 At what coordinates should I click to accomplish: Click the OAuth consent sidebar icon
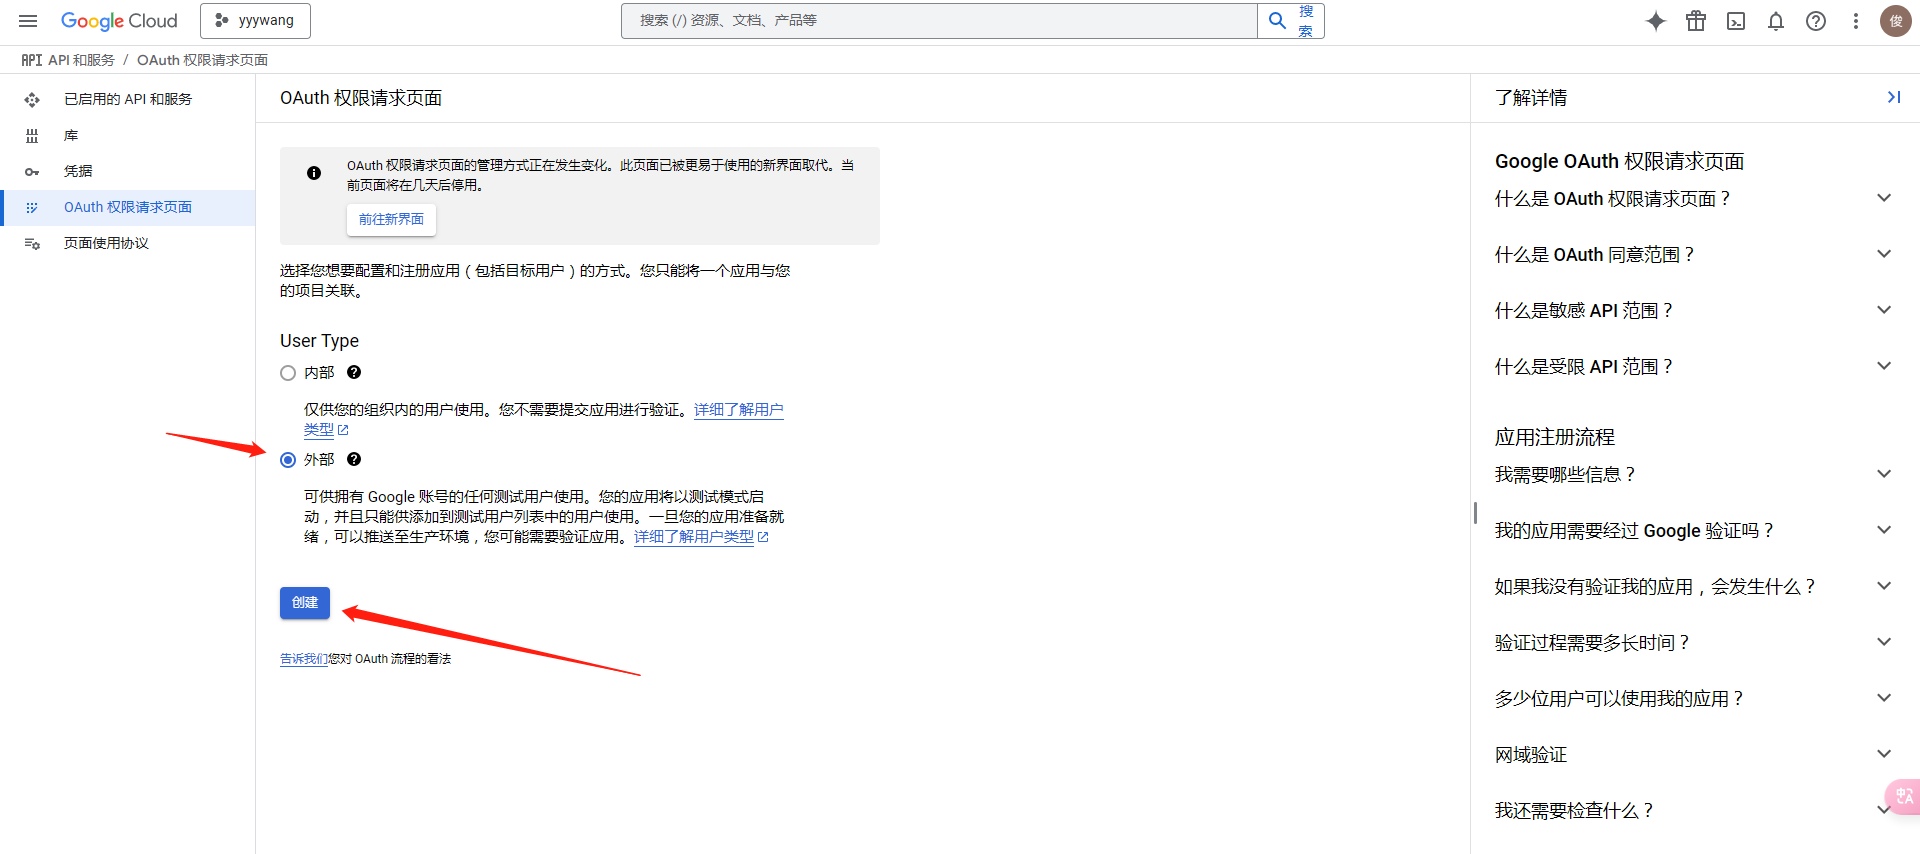click(x=32, y=207)
